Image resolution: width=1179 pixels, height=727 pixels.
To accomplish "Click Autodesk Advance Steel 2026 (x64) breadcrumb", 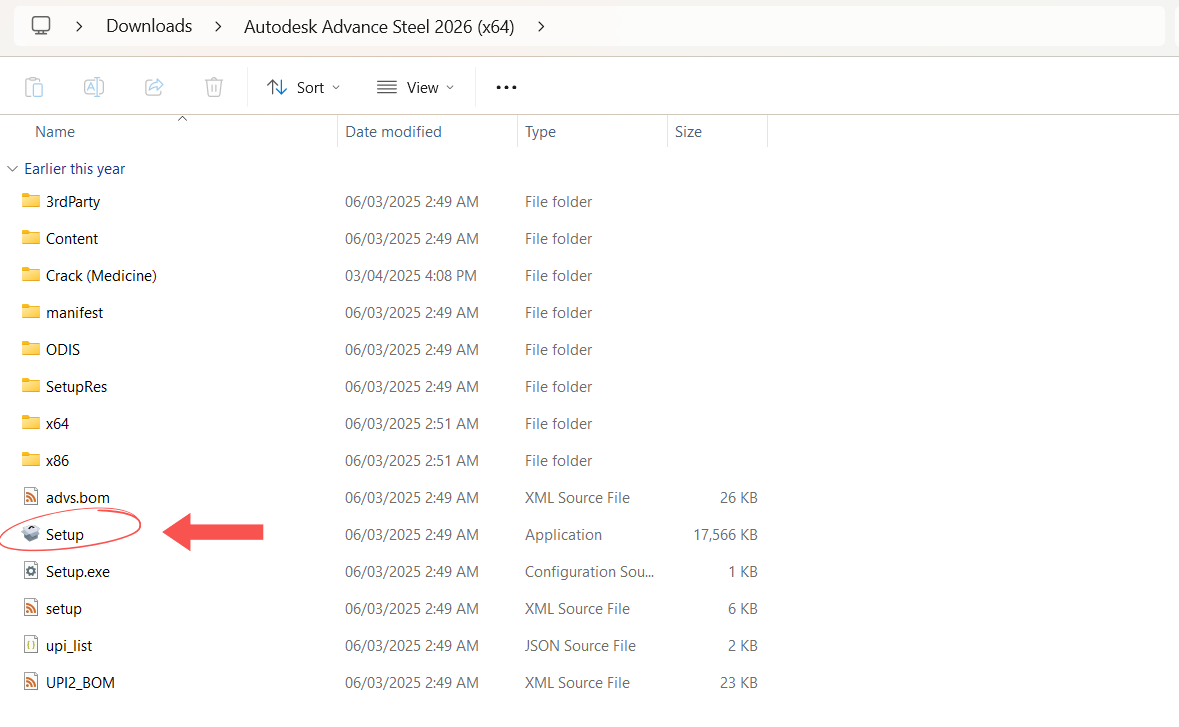I will (379, 27).
